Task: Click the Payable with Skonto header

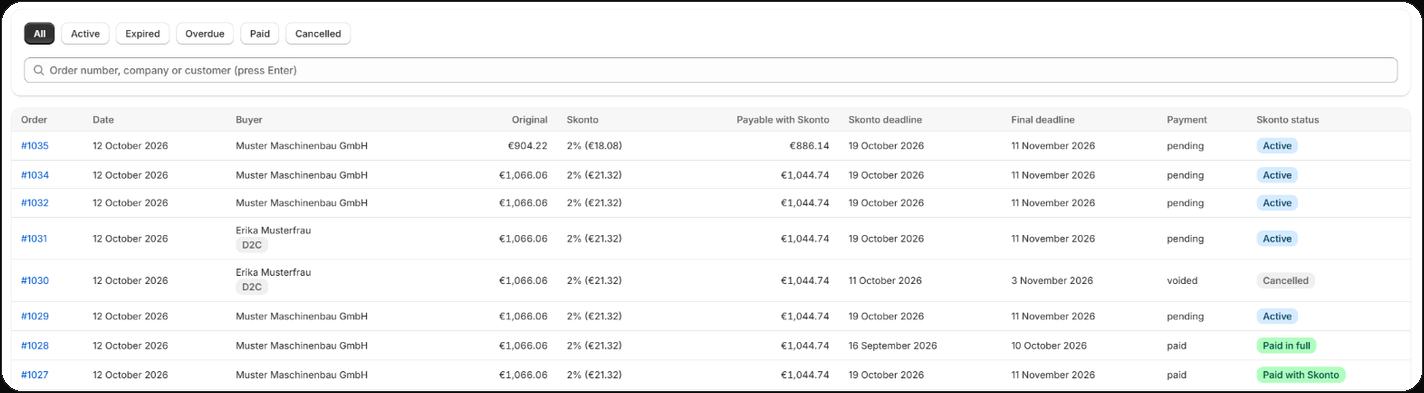Action: pos(783,120)
